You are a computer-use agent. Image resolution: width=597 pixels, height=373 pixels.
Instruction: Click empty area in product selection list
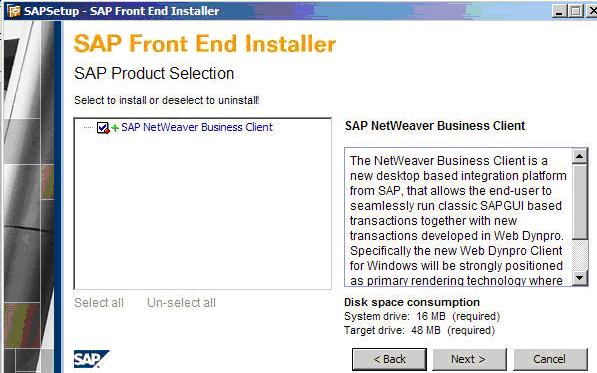coord(203,213)
